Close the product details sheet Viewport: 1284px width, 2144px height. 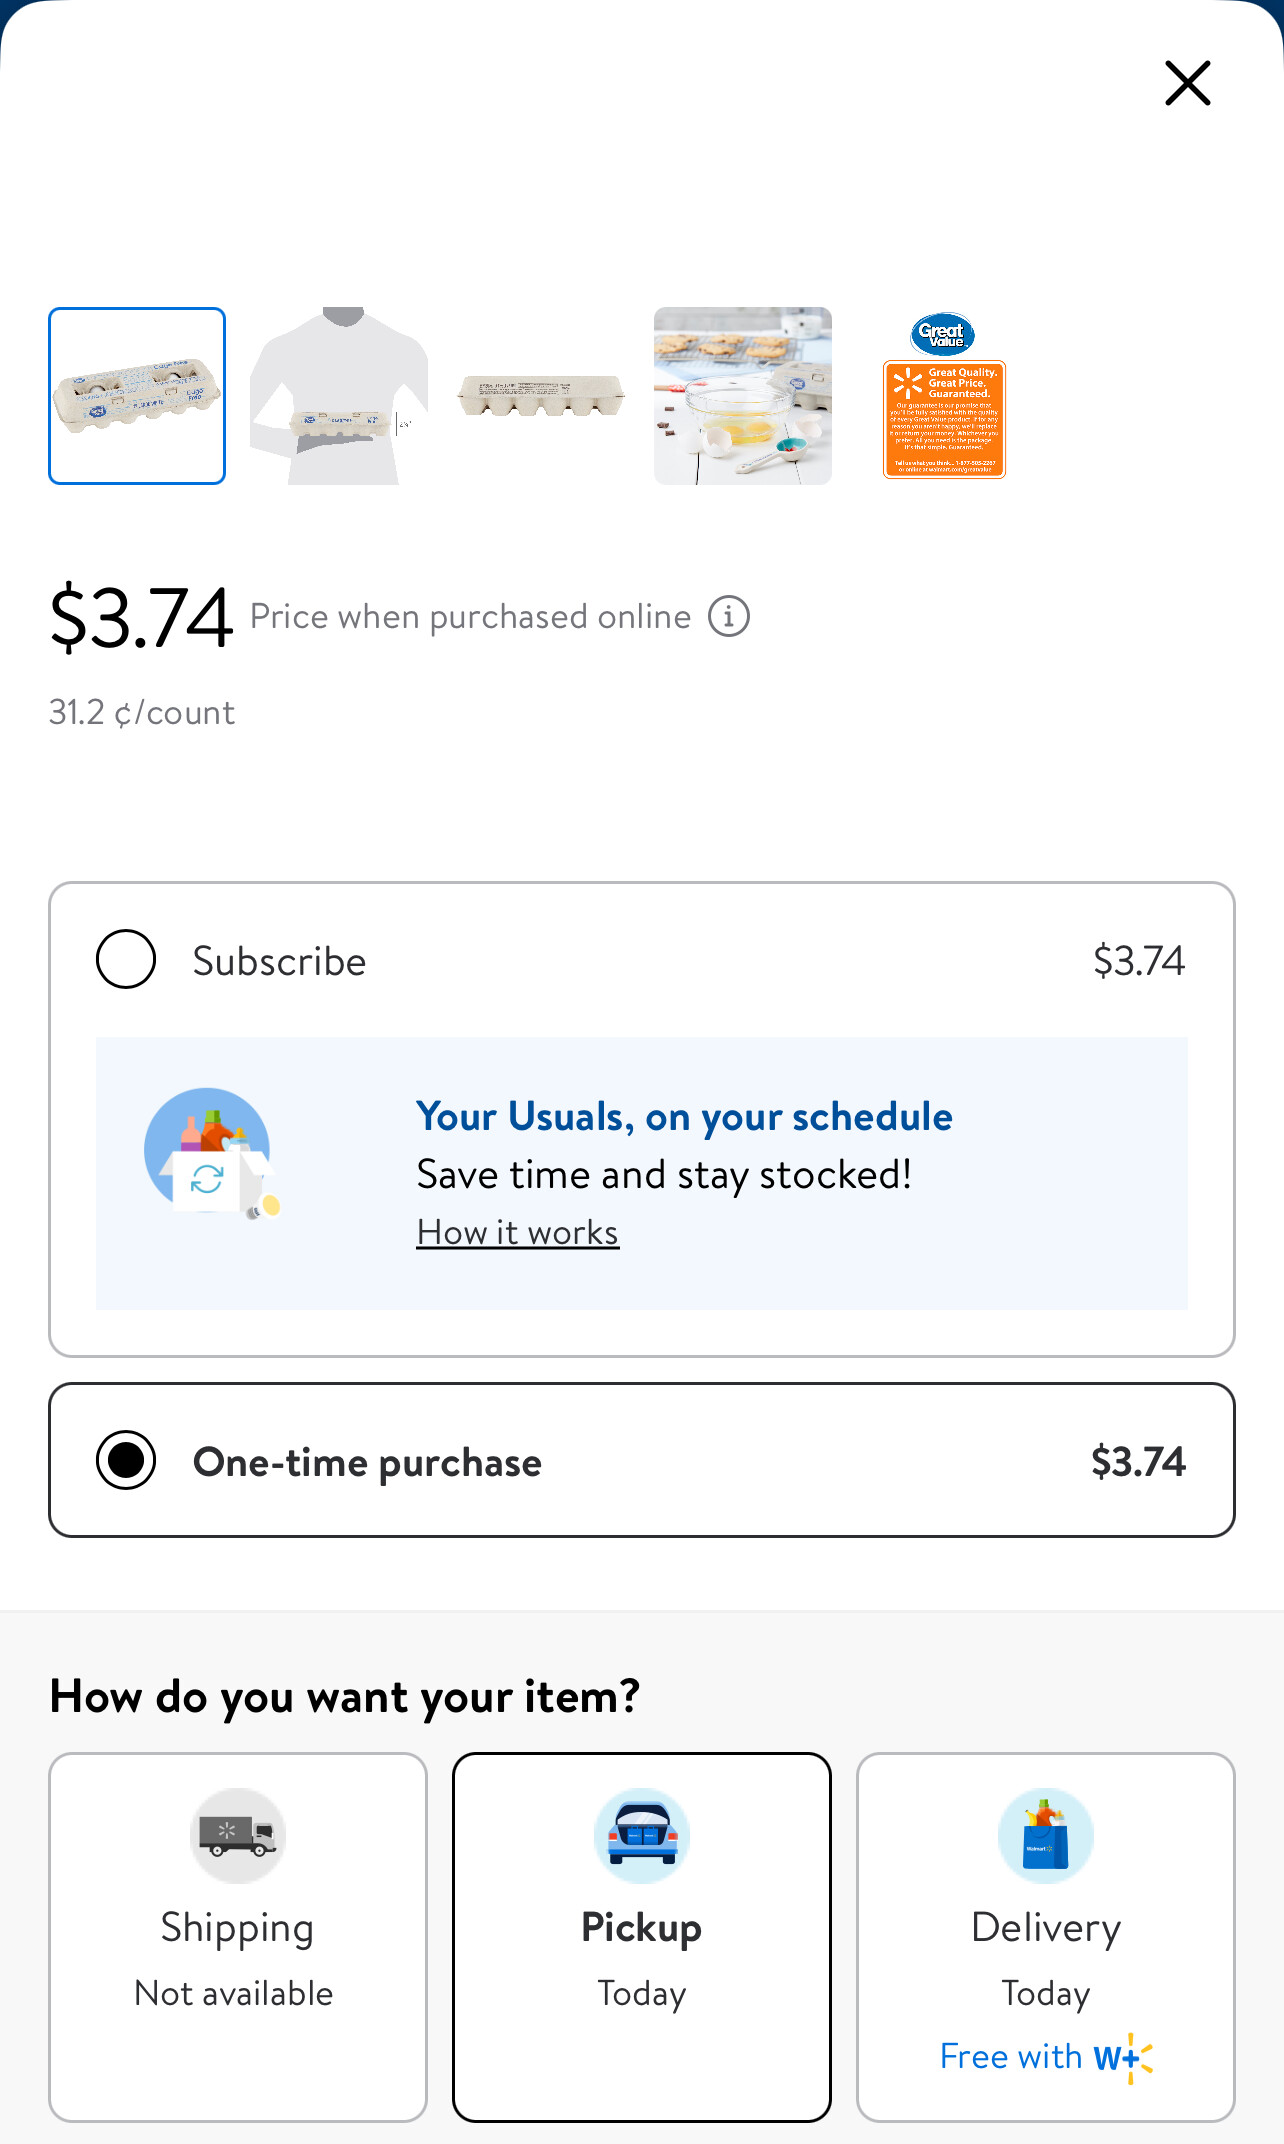(1187, 83)
